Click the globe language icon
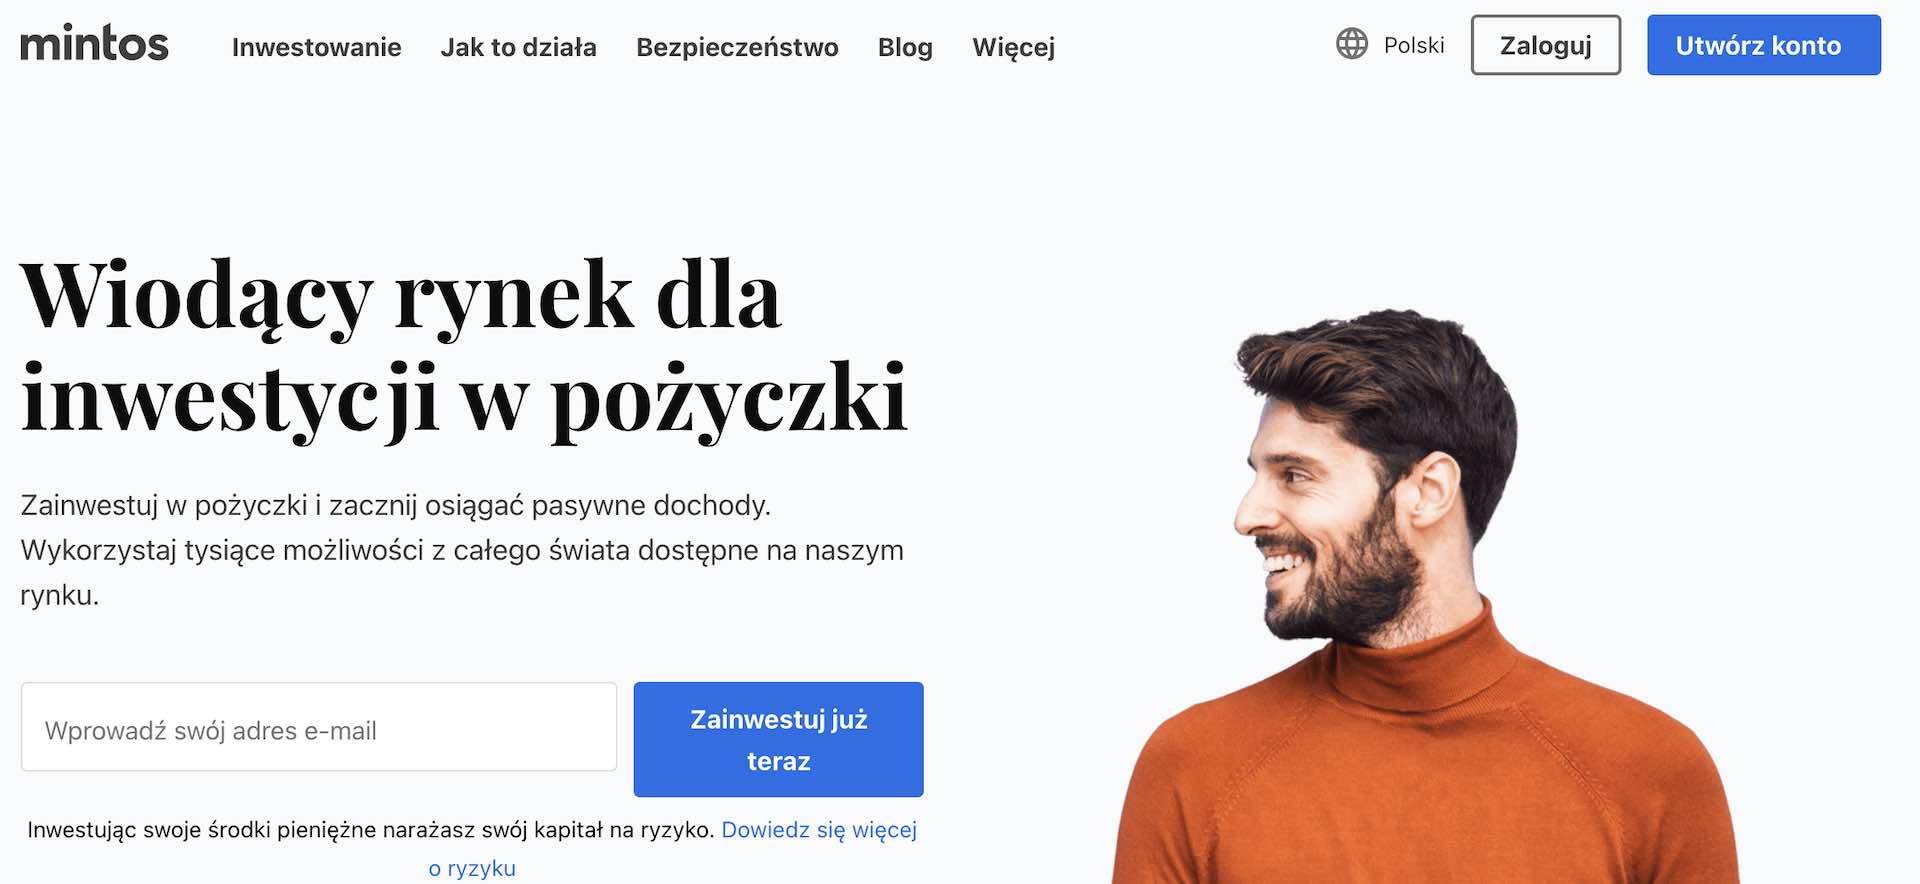 coord(1352,44)
